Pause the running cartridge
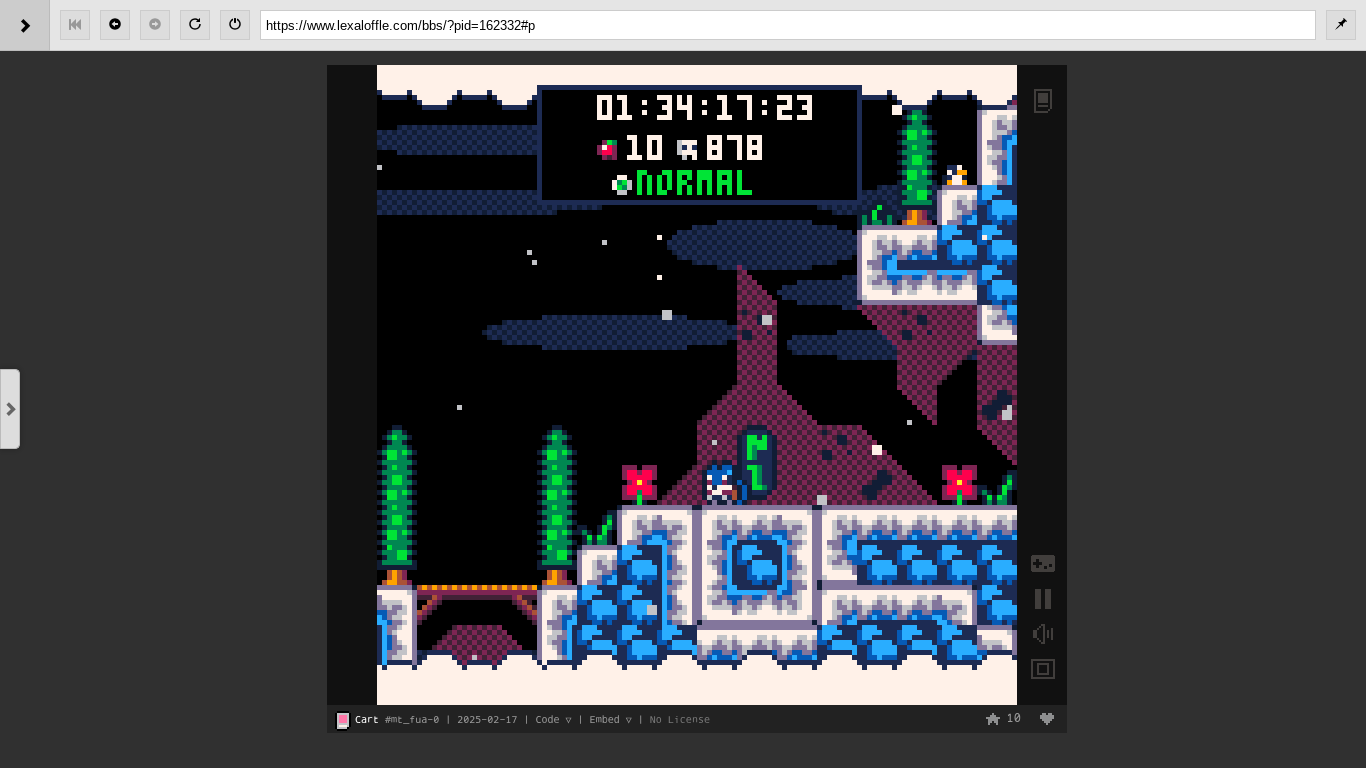Screen dimensions: 1366x768 (1043, 599)
